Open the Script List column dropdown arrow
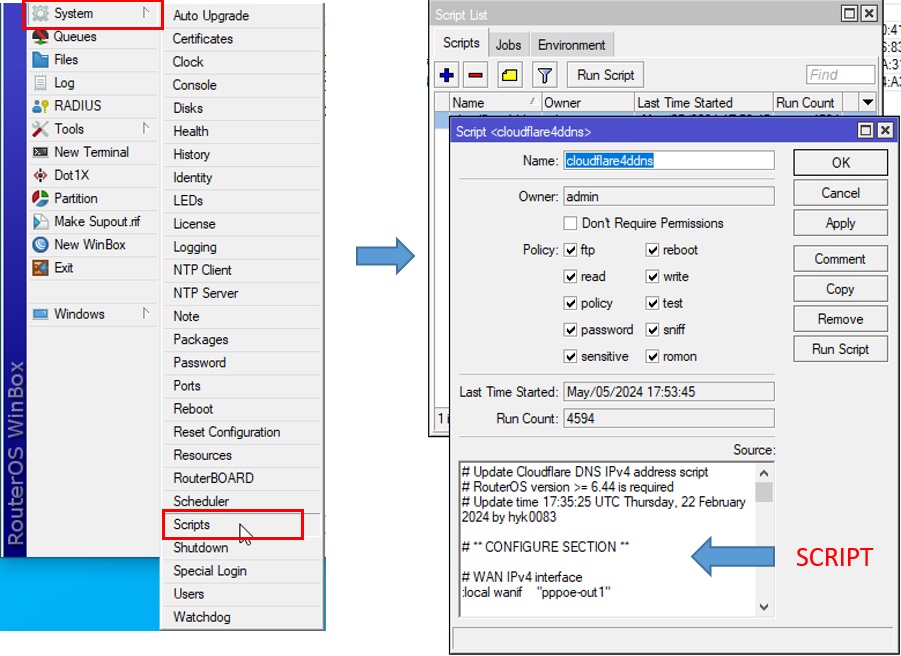Image resolution: width=901 pixels, height=656 pixels. click(868, 102)
